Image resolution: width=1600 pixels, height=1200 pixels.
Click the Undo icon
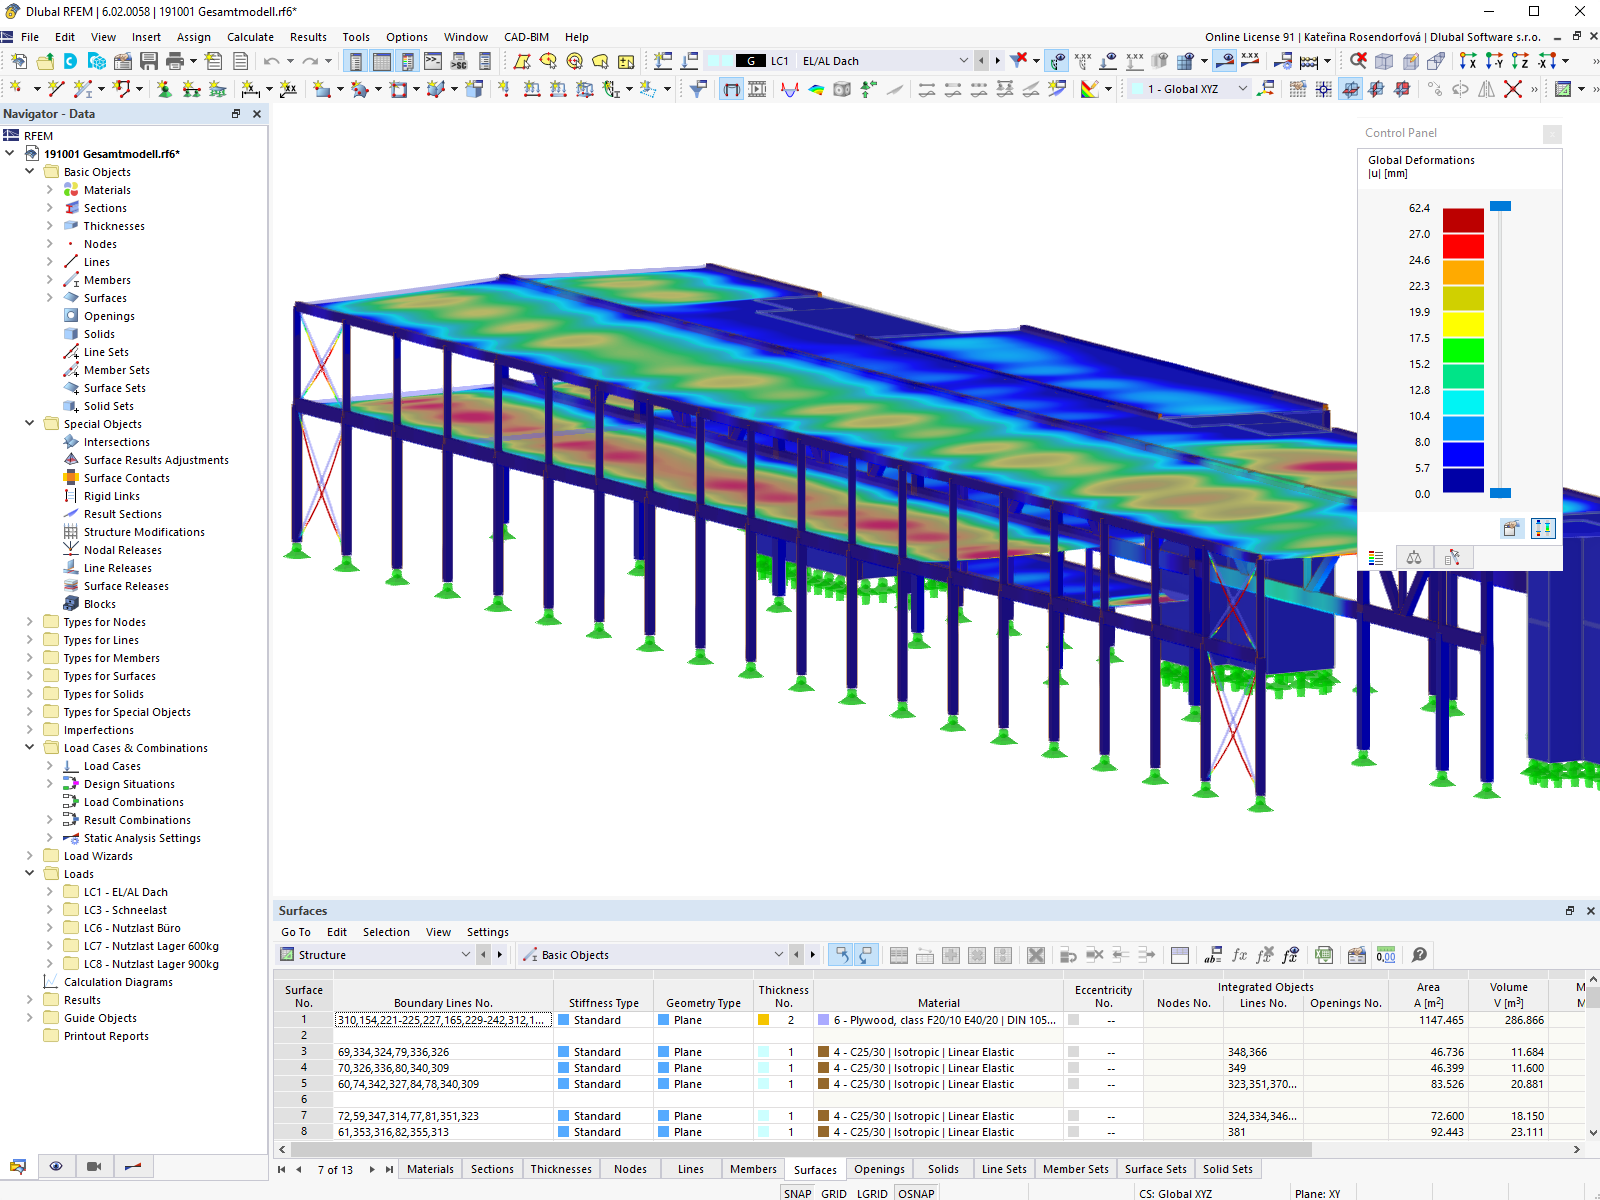tap(272, 61)
